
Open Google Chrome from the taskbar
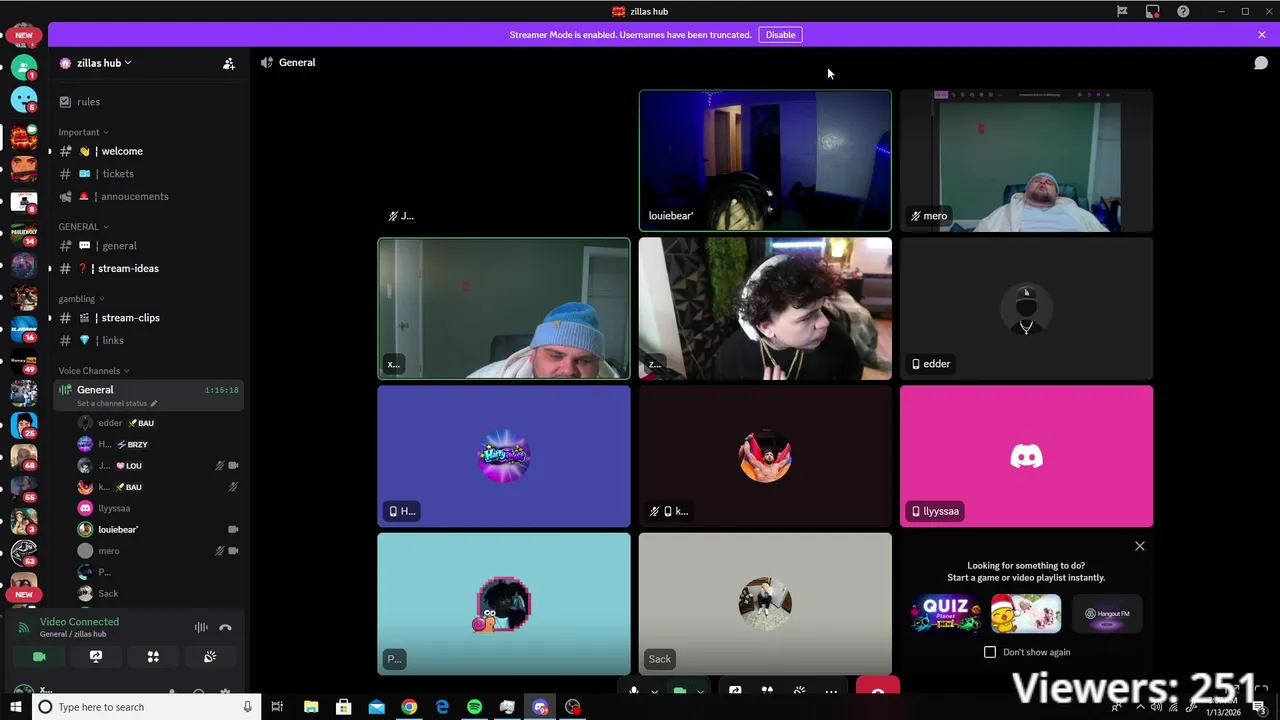[409, 707]
